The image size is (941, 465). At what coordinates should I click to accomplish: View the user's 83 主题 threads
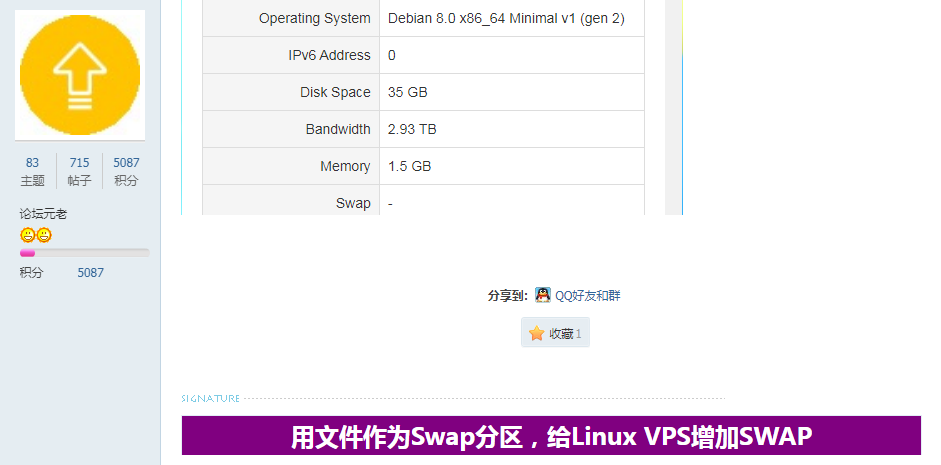tap(32, 171)
